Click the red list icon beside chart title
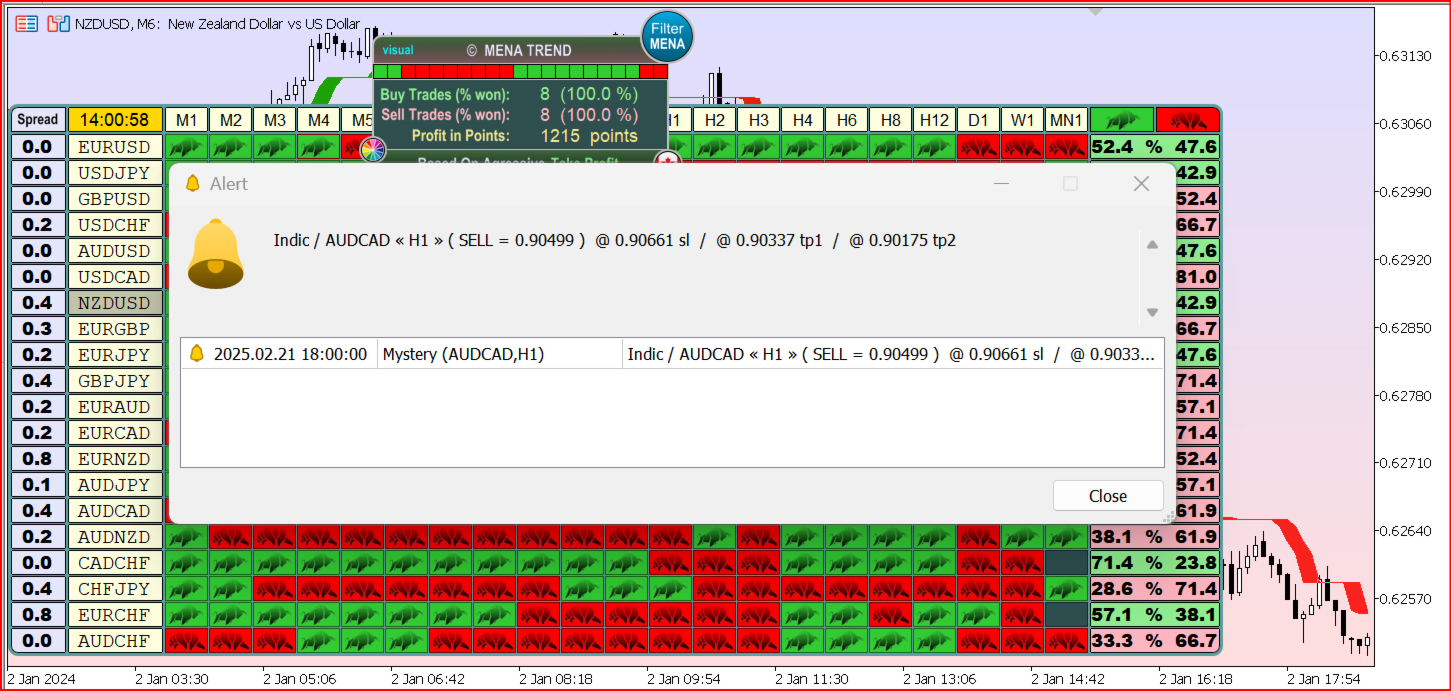This screenshot has width=1451, height=691. 27,24
